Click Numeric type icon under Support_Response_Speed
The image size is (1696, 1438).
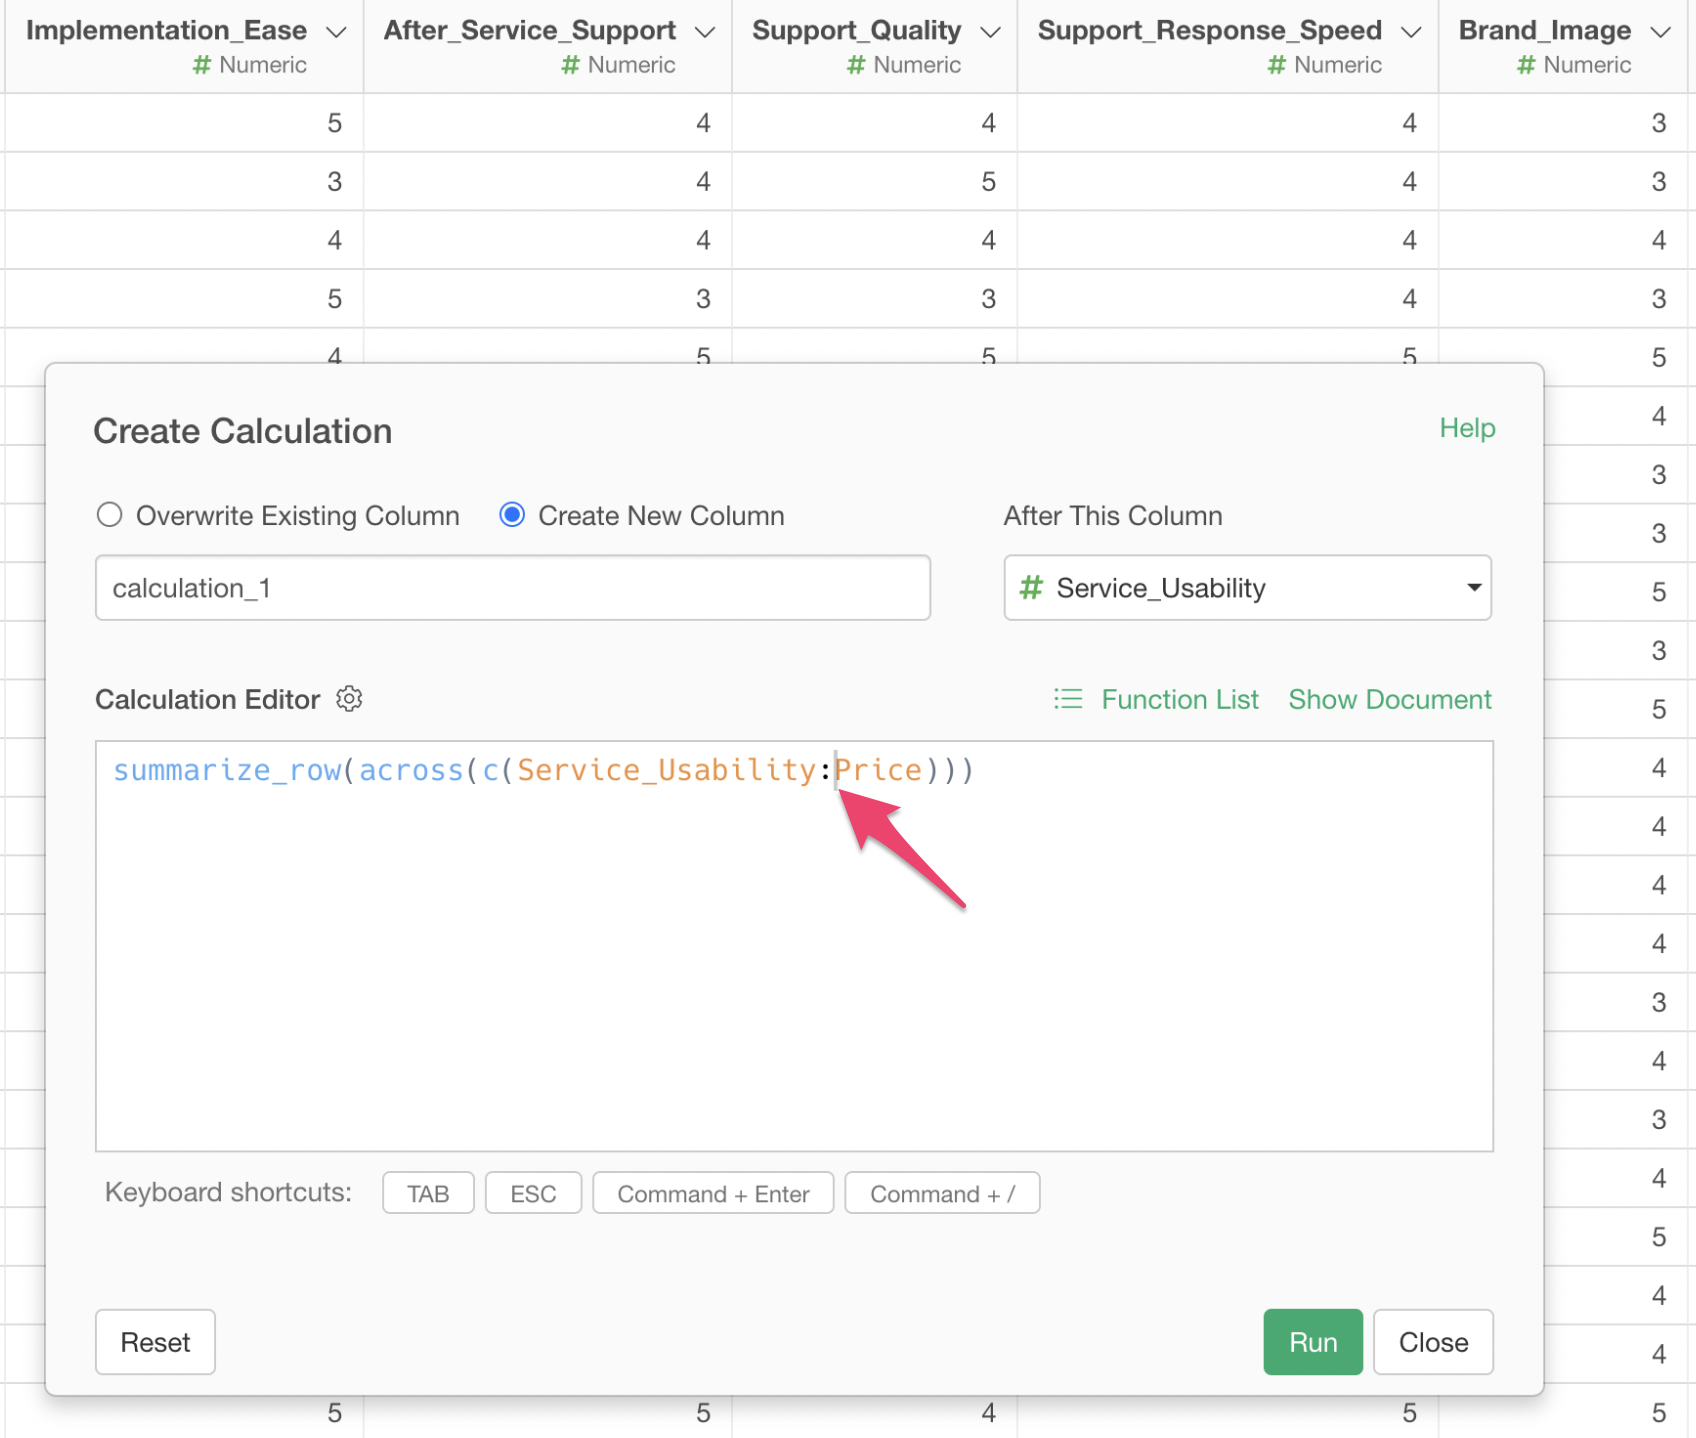coord(1277,65)
